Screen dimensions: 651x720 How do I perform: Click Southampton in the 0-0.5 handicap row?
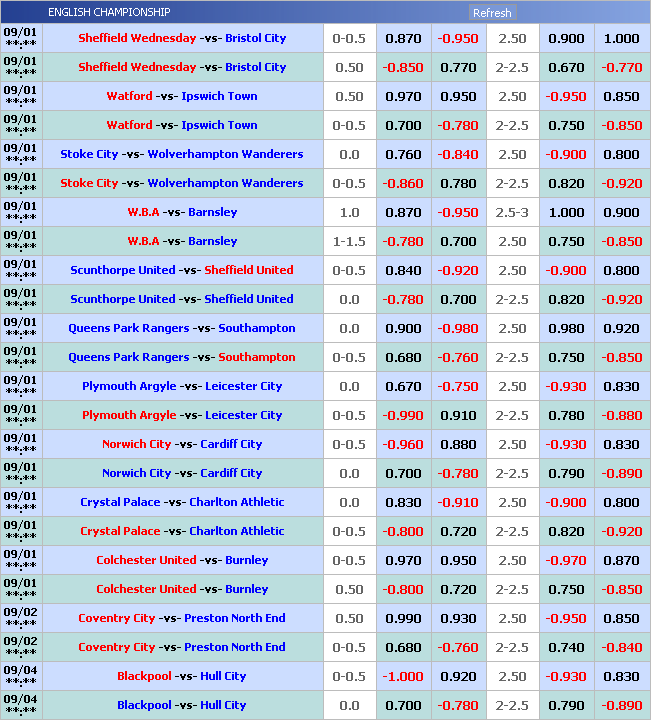[x=257, y=357]
